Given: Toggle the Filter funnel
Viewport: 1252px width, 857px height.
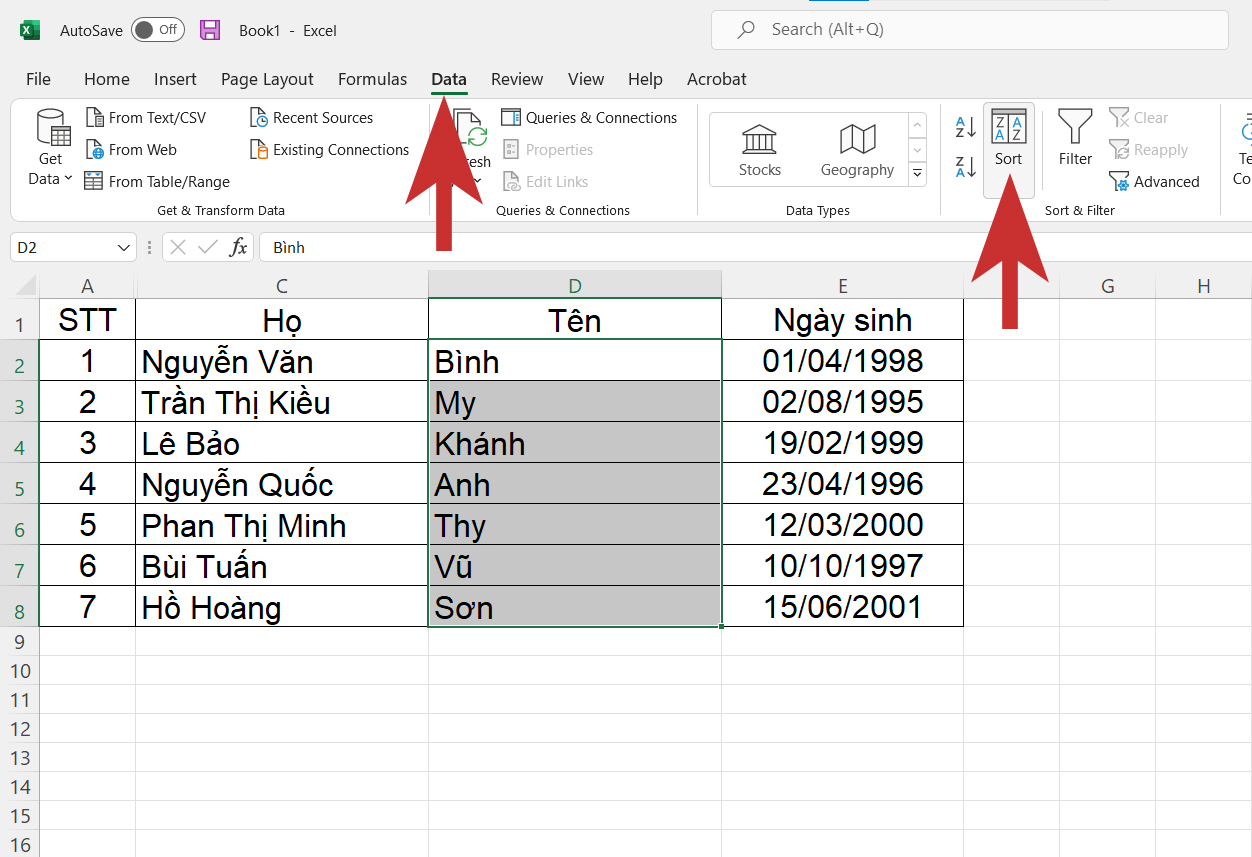Looking at the screenshot, I should (x=1075, y=138).
